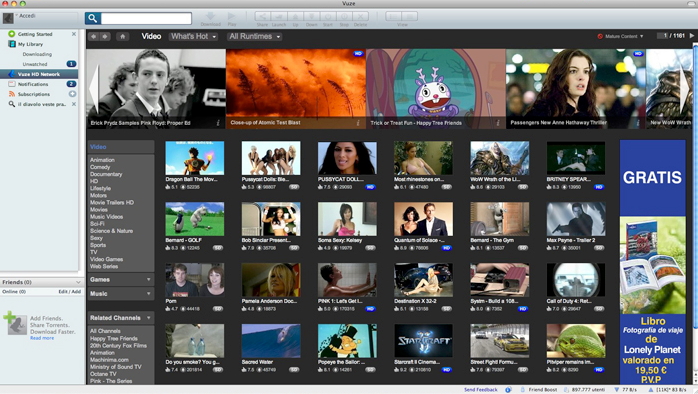Open the What's Hot dropdown
Viewport: 698px width, 394px height.
pos(193,37)
